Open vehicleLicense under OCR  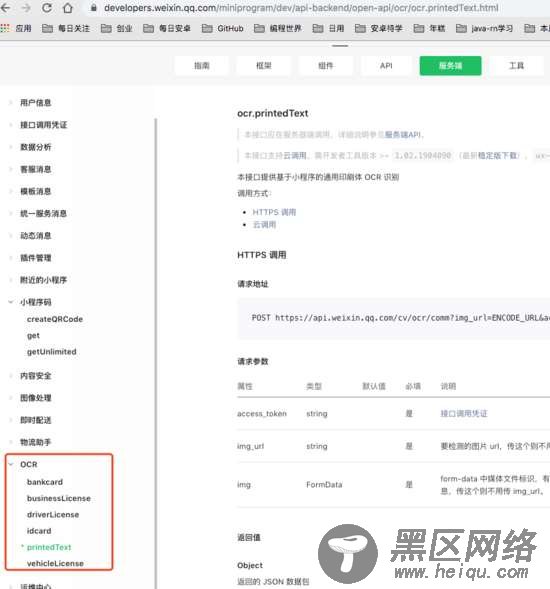point(55,563)
